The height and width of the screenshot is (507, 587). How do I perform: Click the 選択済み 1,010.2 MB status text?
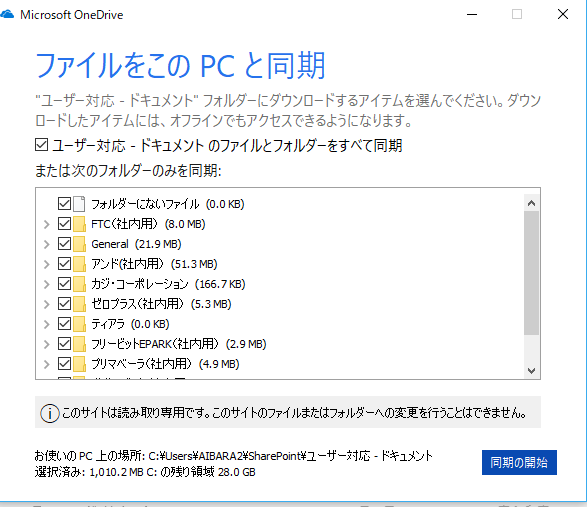(x=145, y=472)
